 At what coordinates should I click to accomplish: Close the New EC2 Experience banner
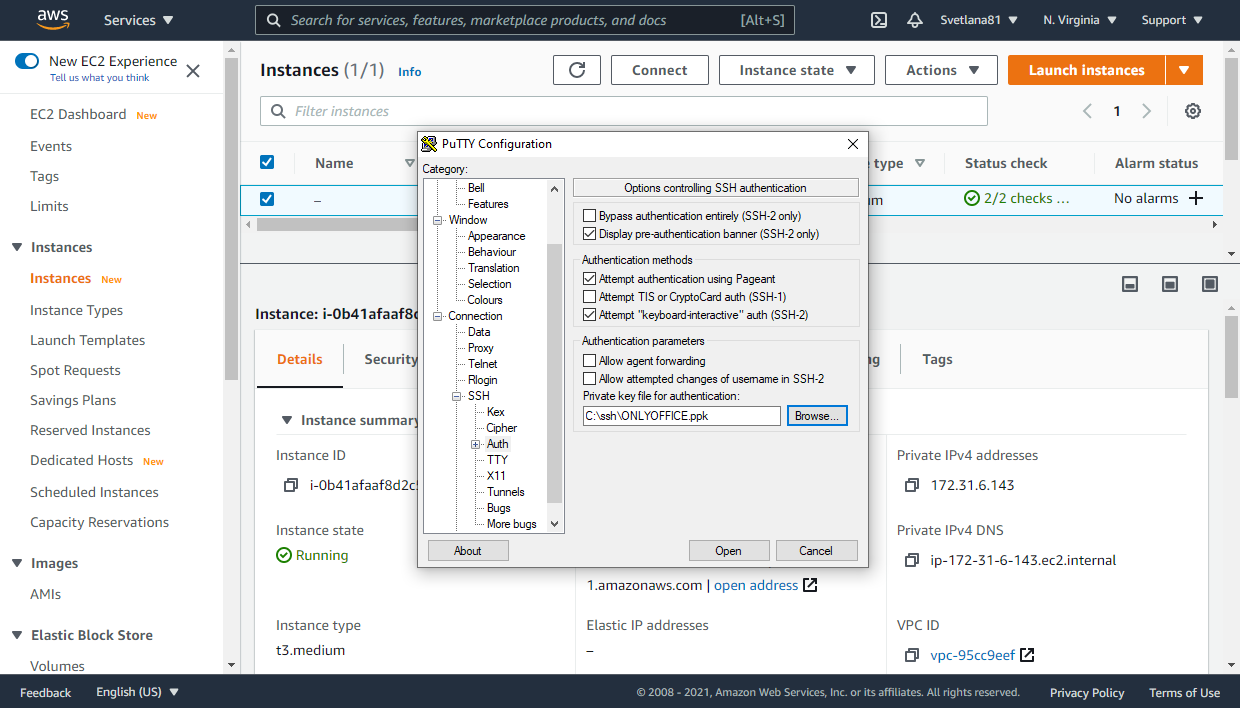tap(193, 71)
